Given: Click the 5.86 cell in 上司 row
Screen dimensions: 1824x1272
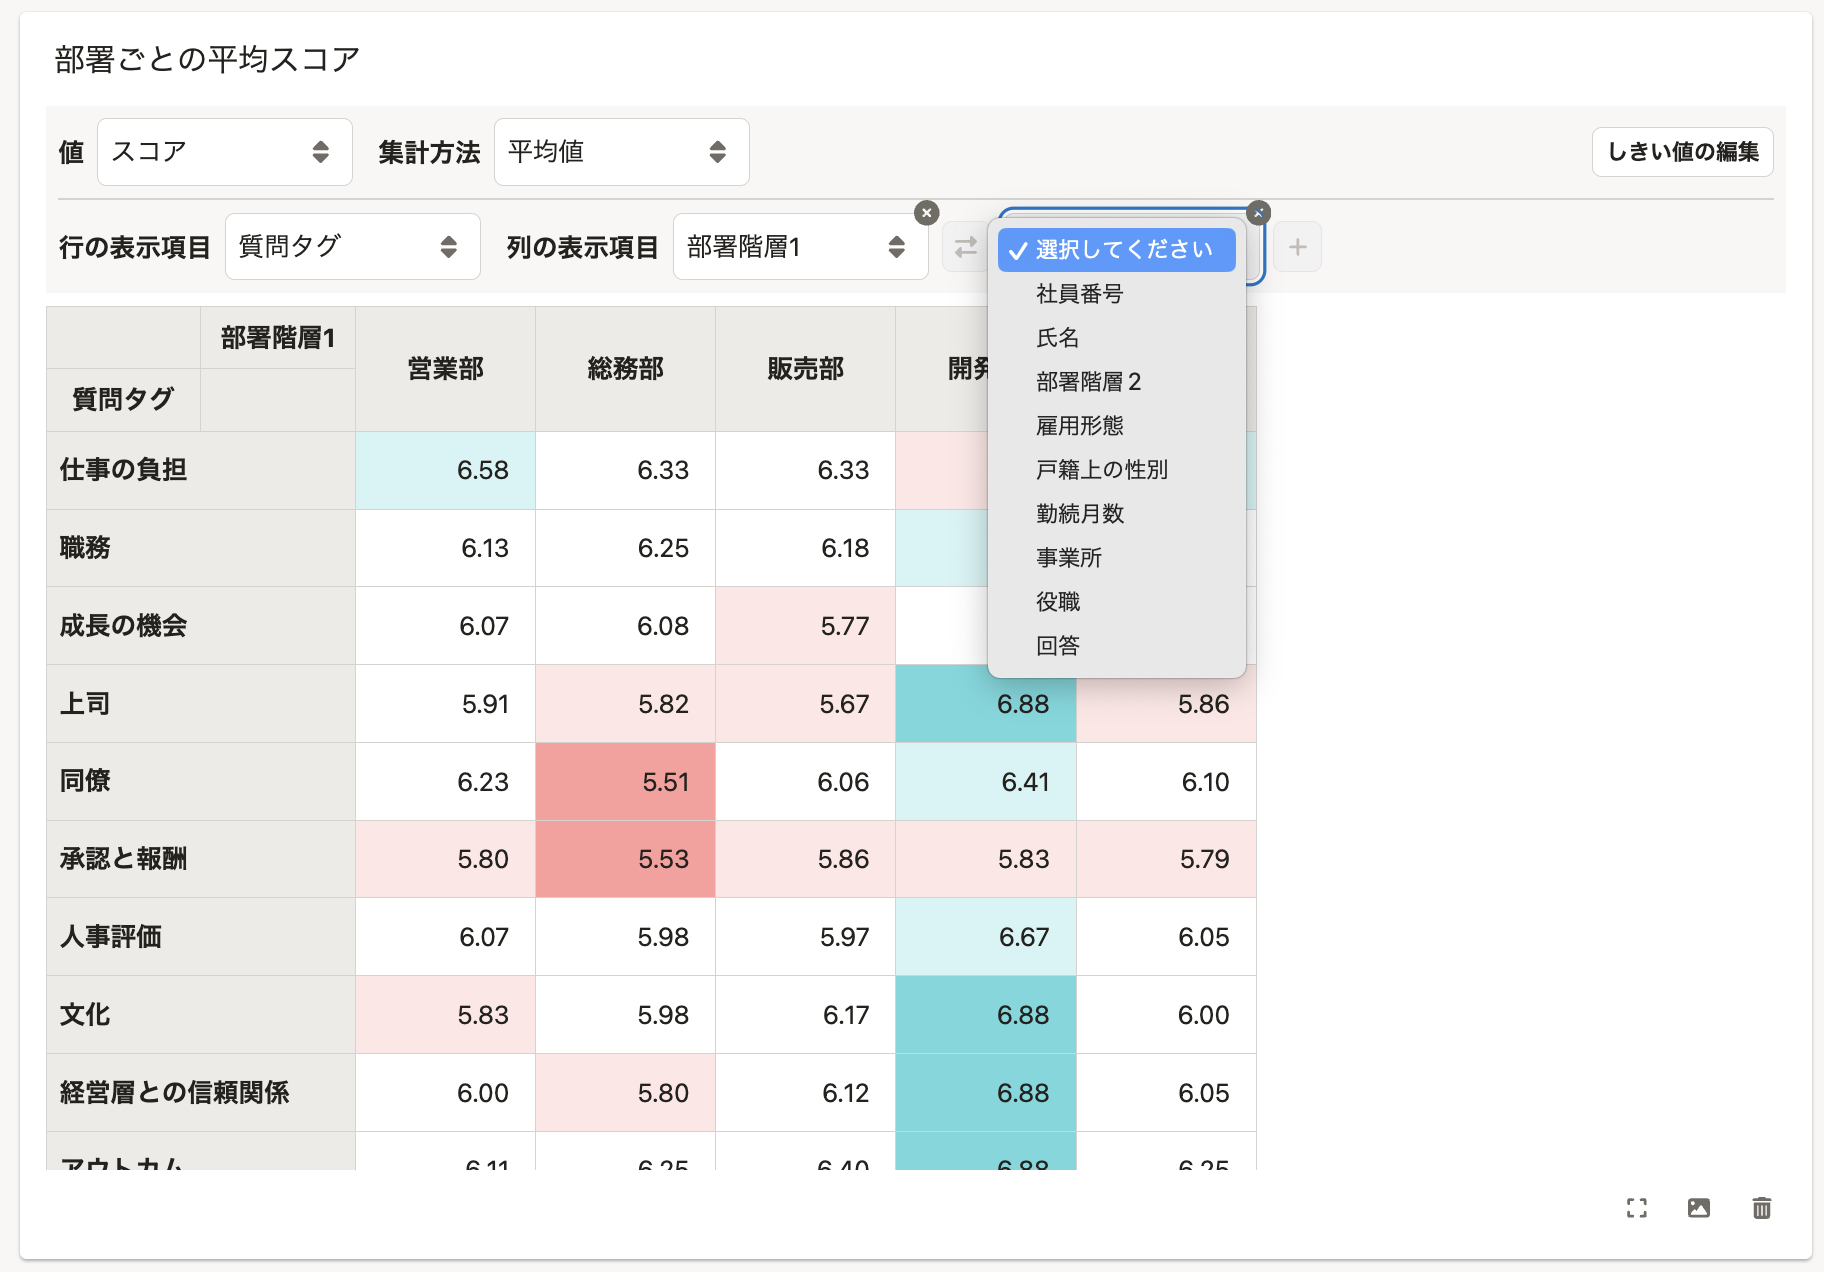Looking at the screenshot, I should pos(1167,704).
